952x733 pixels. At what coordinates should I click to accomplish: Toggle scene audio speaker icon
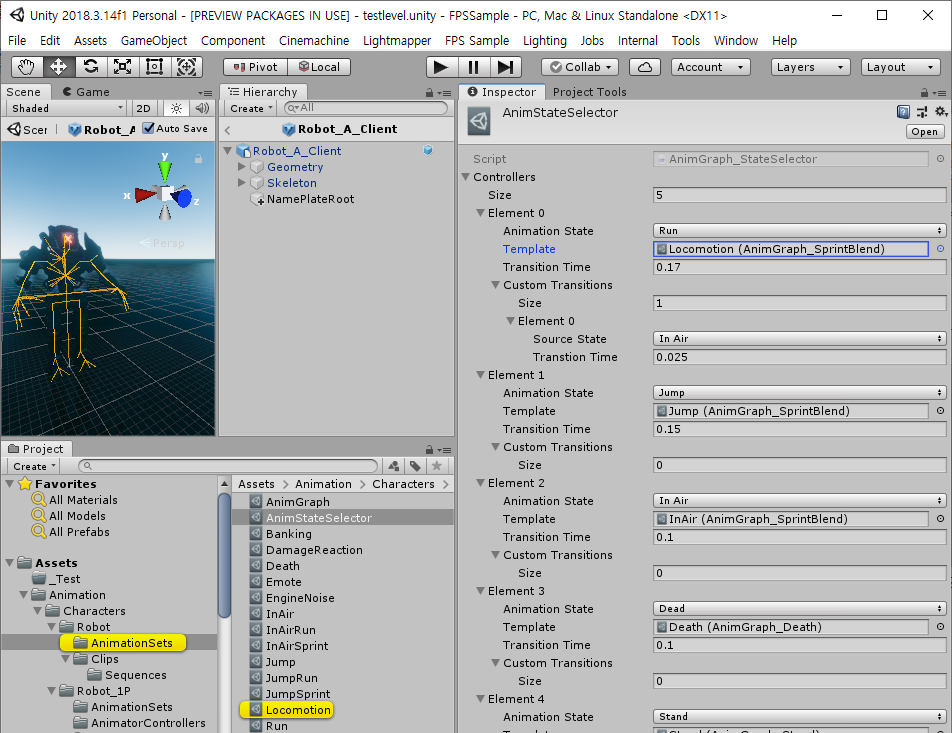coord(202,108)
